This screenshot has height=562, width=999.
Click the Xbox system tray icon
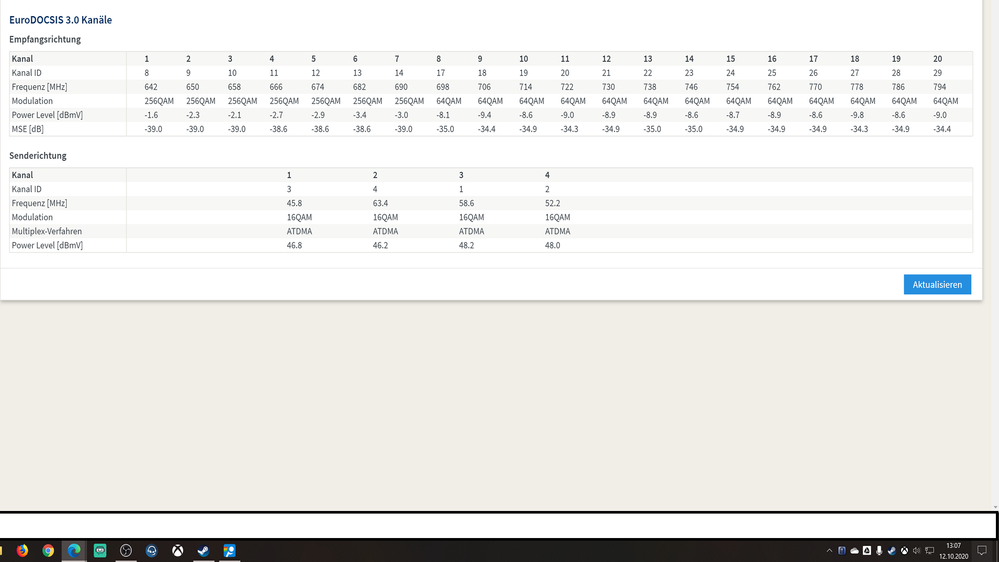point(904,551)
